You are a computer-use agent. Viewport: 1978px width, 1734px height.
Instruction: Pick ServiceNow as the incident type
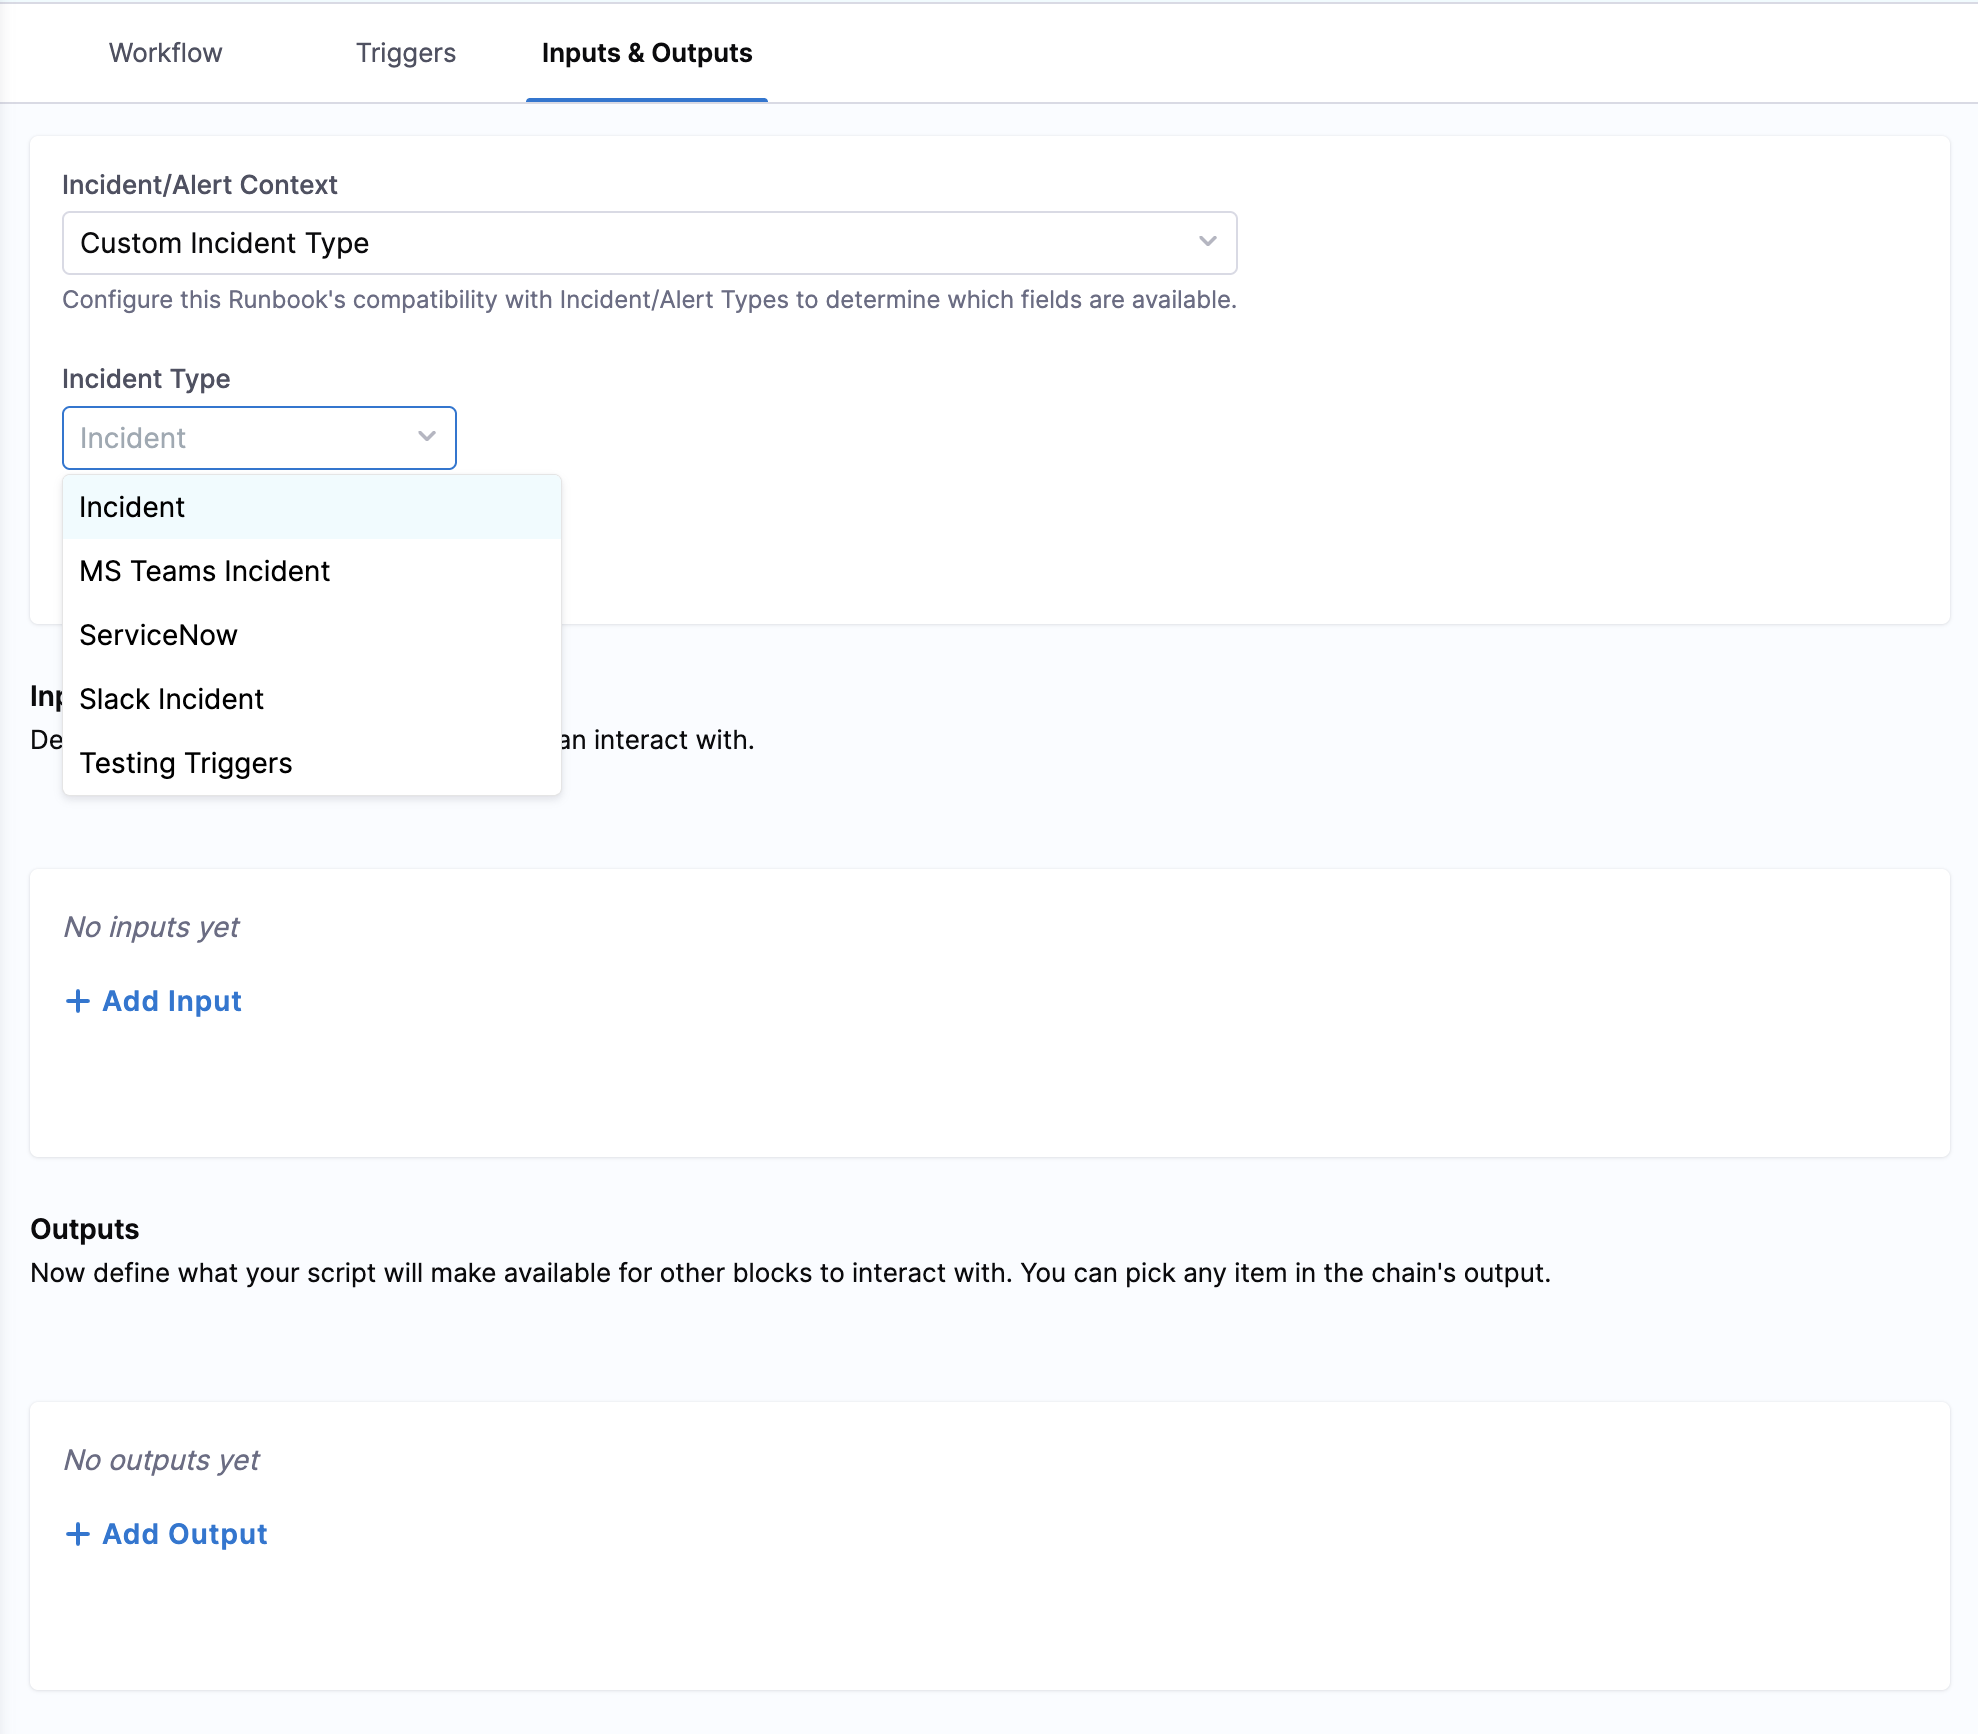(x=158, y=634)
